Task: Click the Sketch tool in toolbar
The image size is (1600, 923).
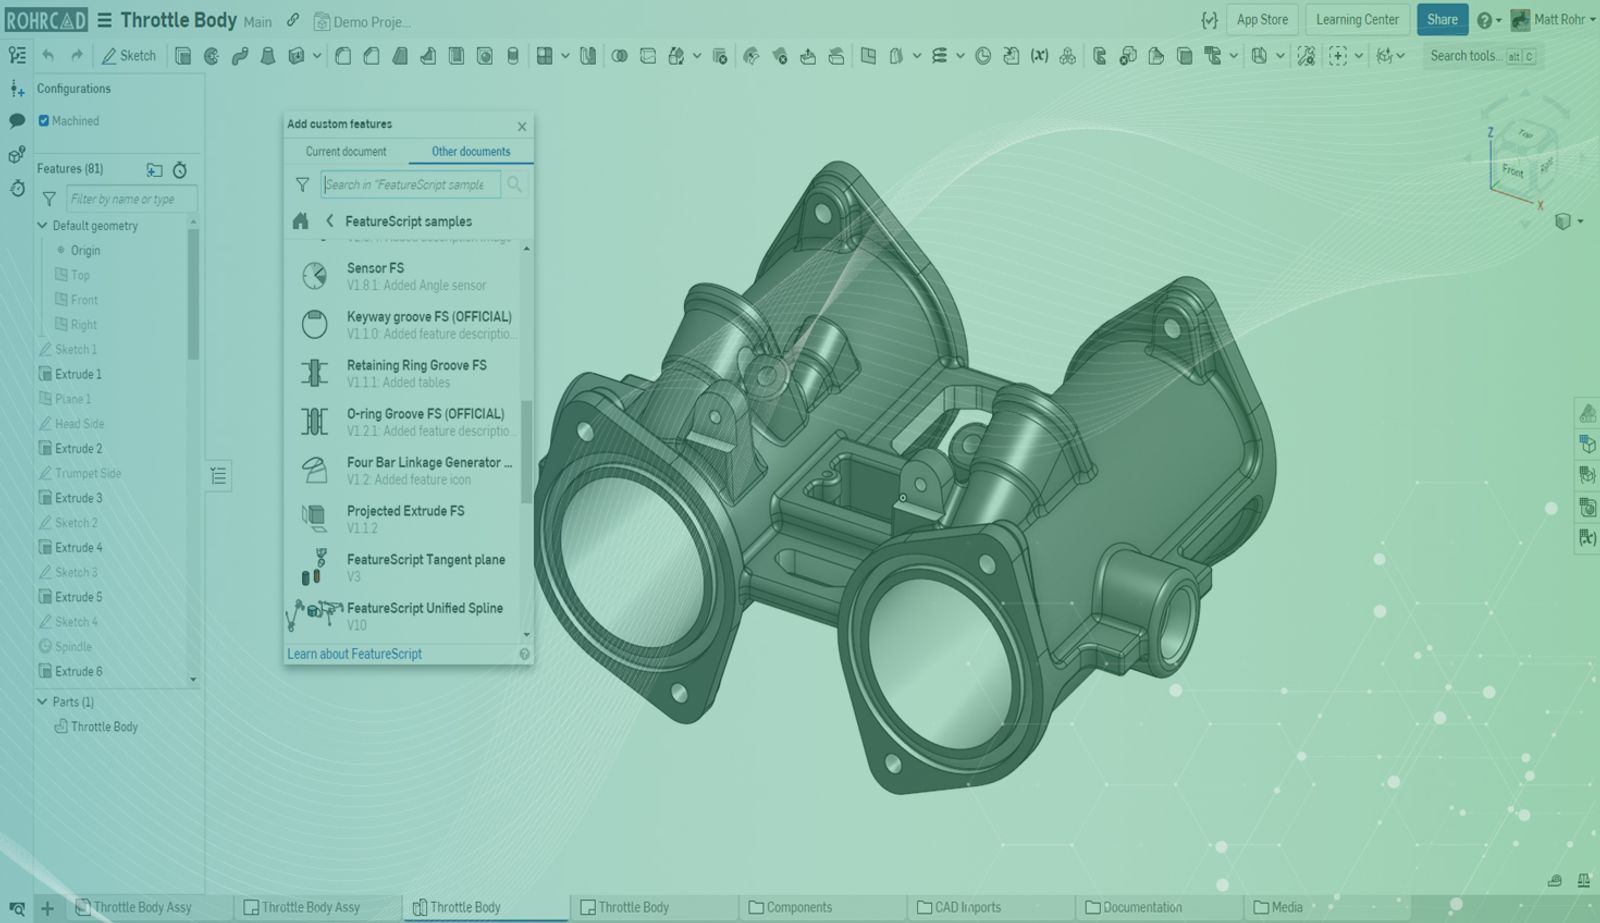Action: (129, 56)
